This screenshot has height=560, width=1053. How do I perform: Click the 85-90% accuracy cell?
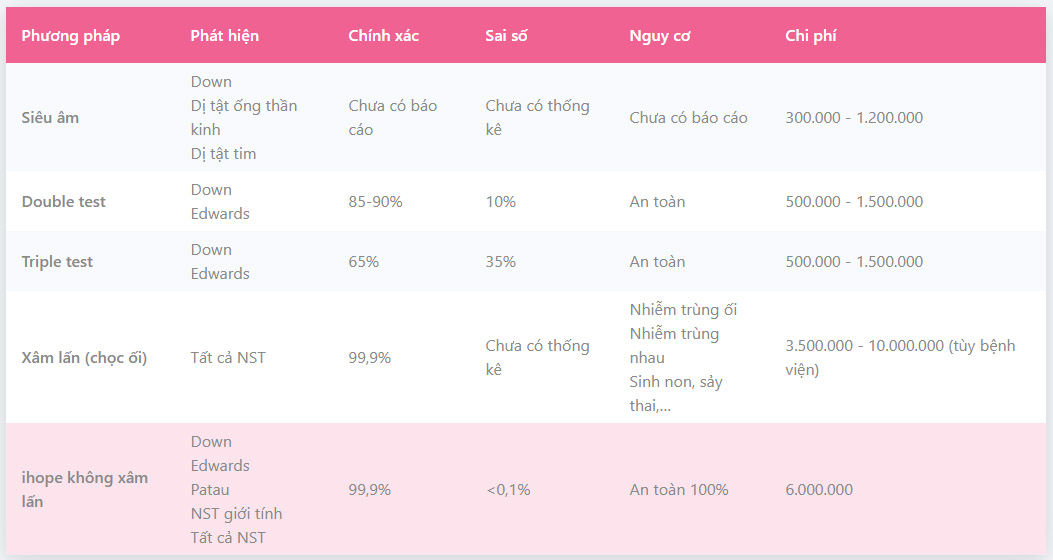click(375, 201)
